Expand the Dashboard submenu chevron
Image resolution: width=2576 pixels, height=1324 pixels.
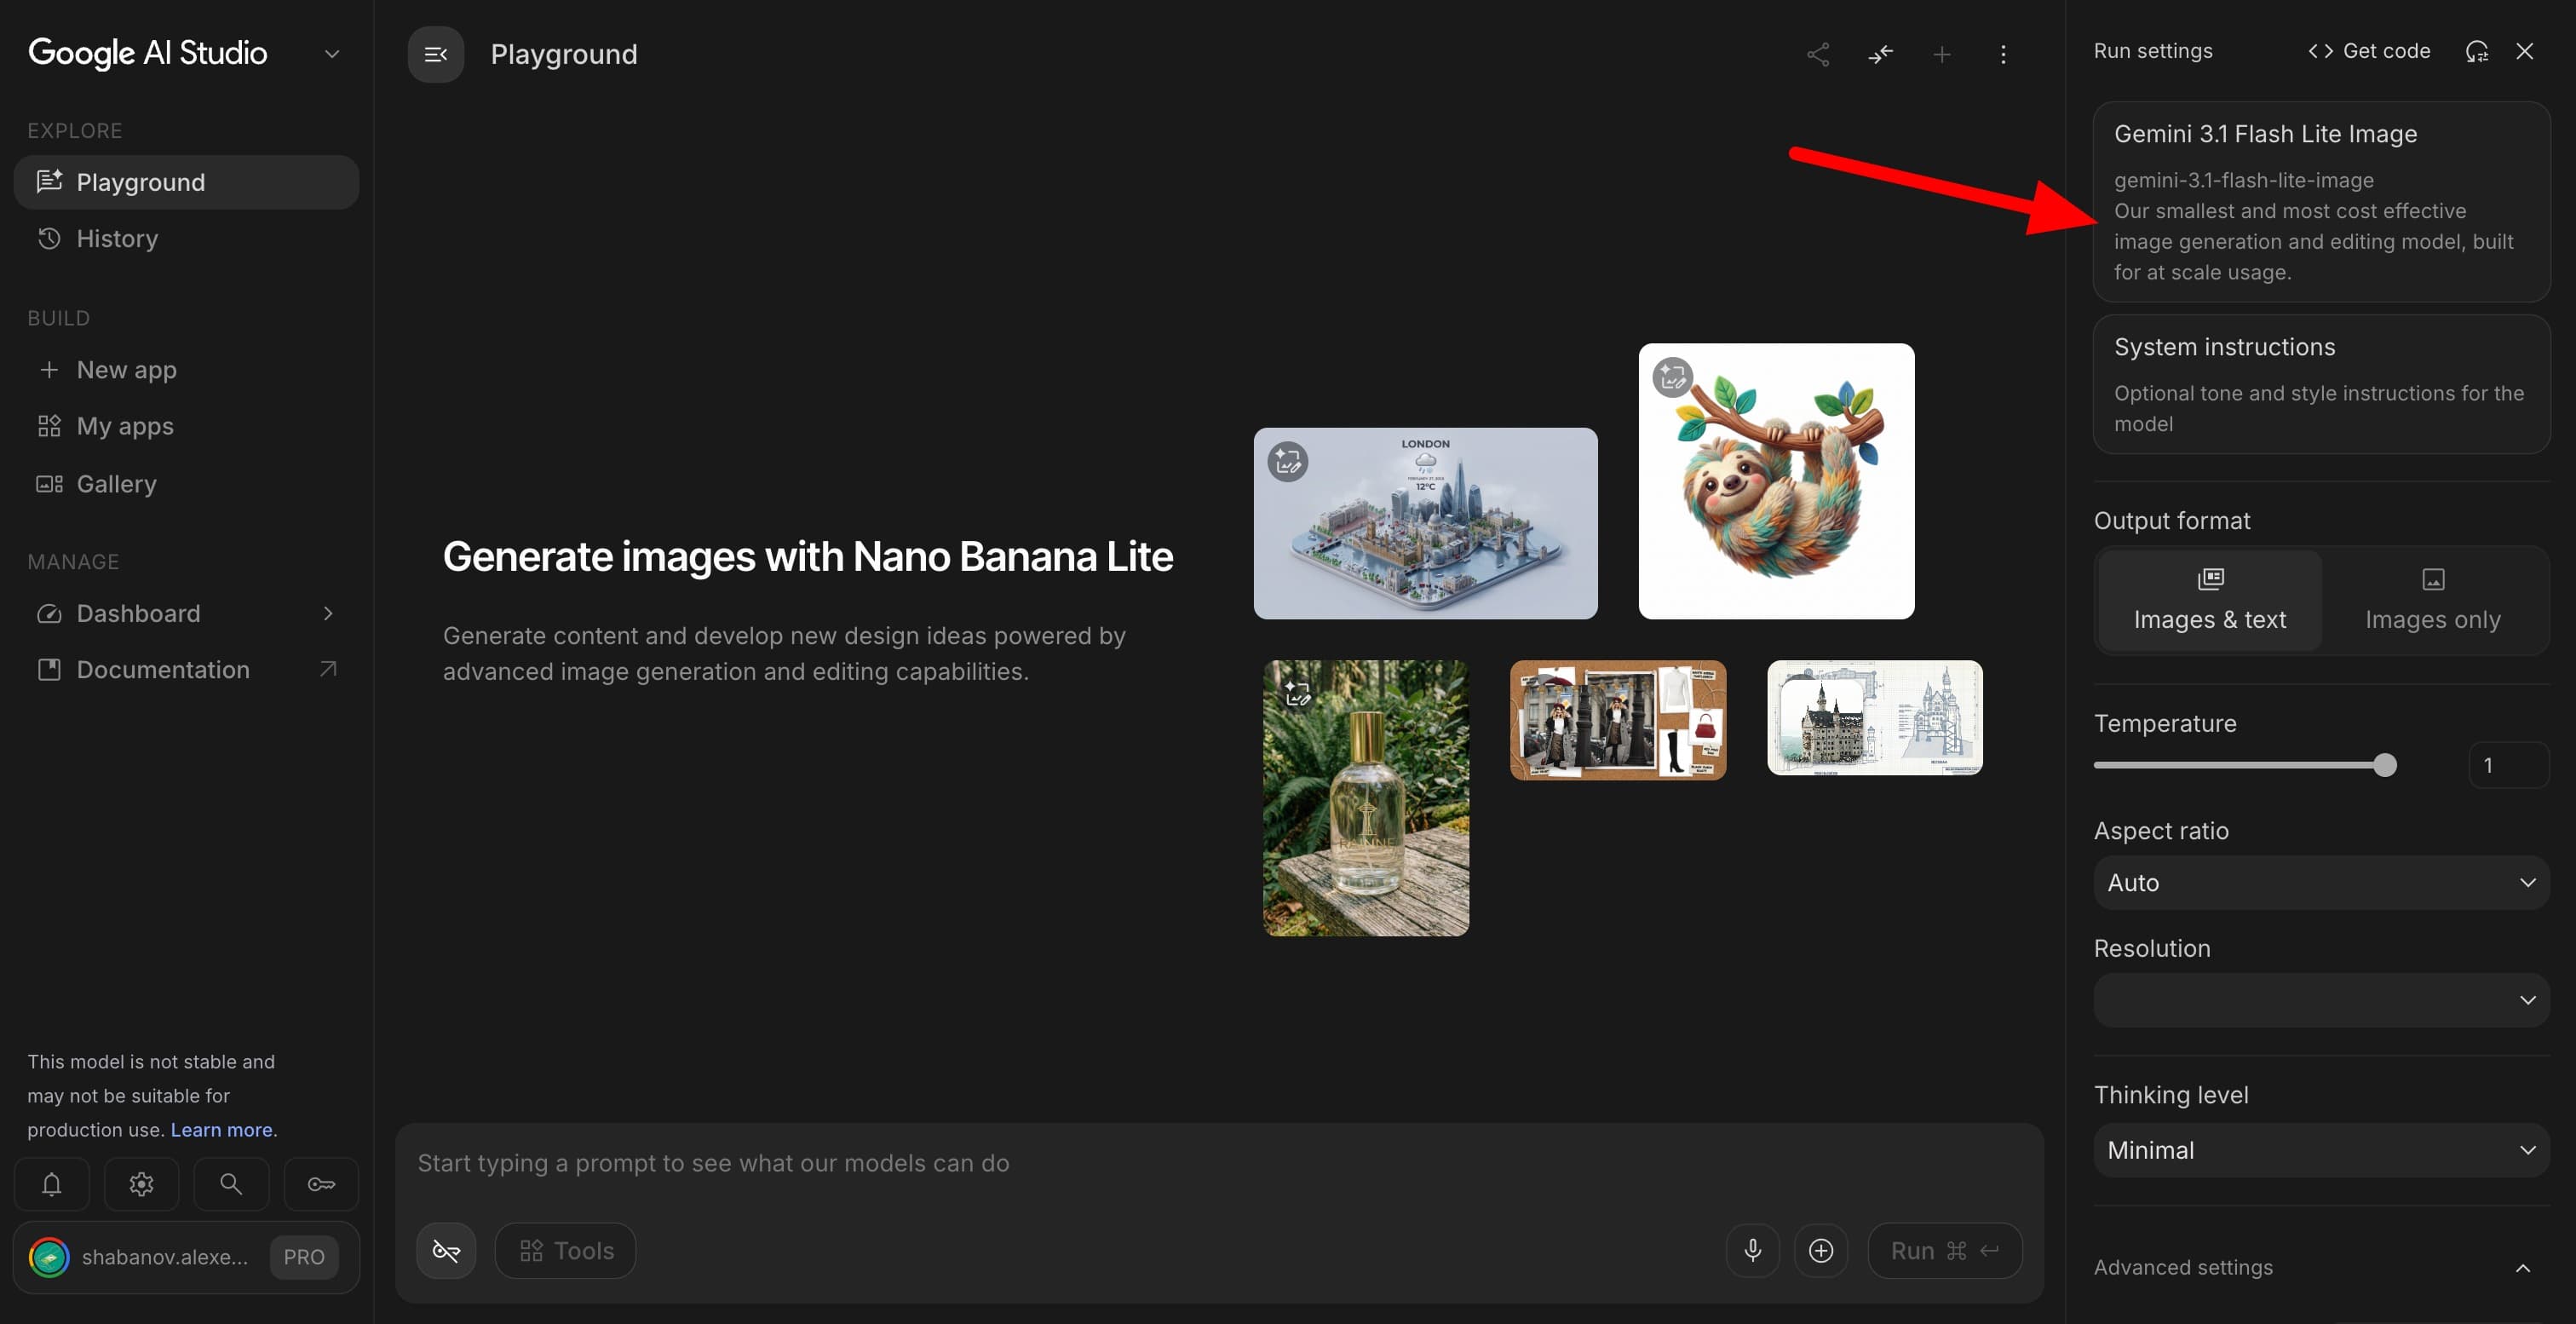point(328,613)
